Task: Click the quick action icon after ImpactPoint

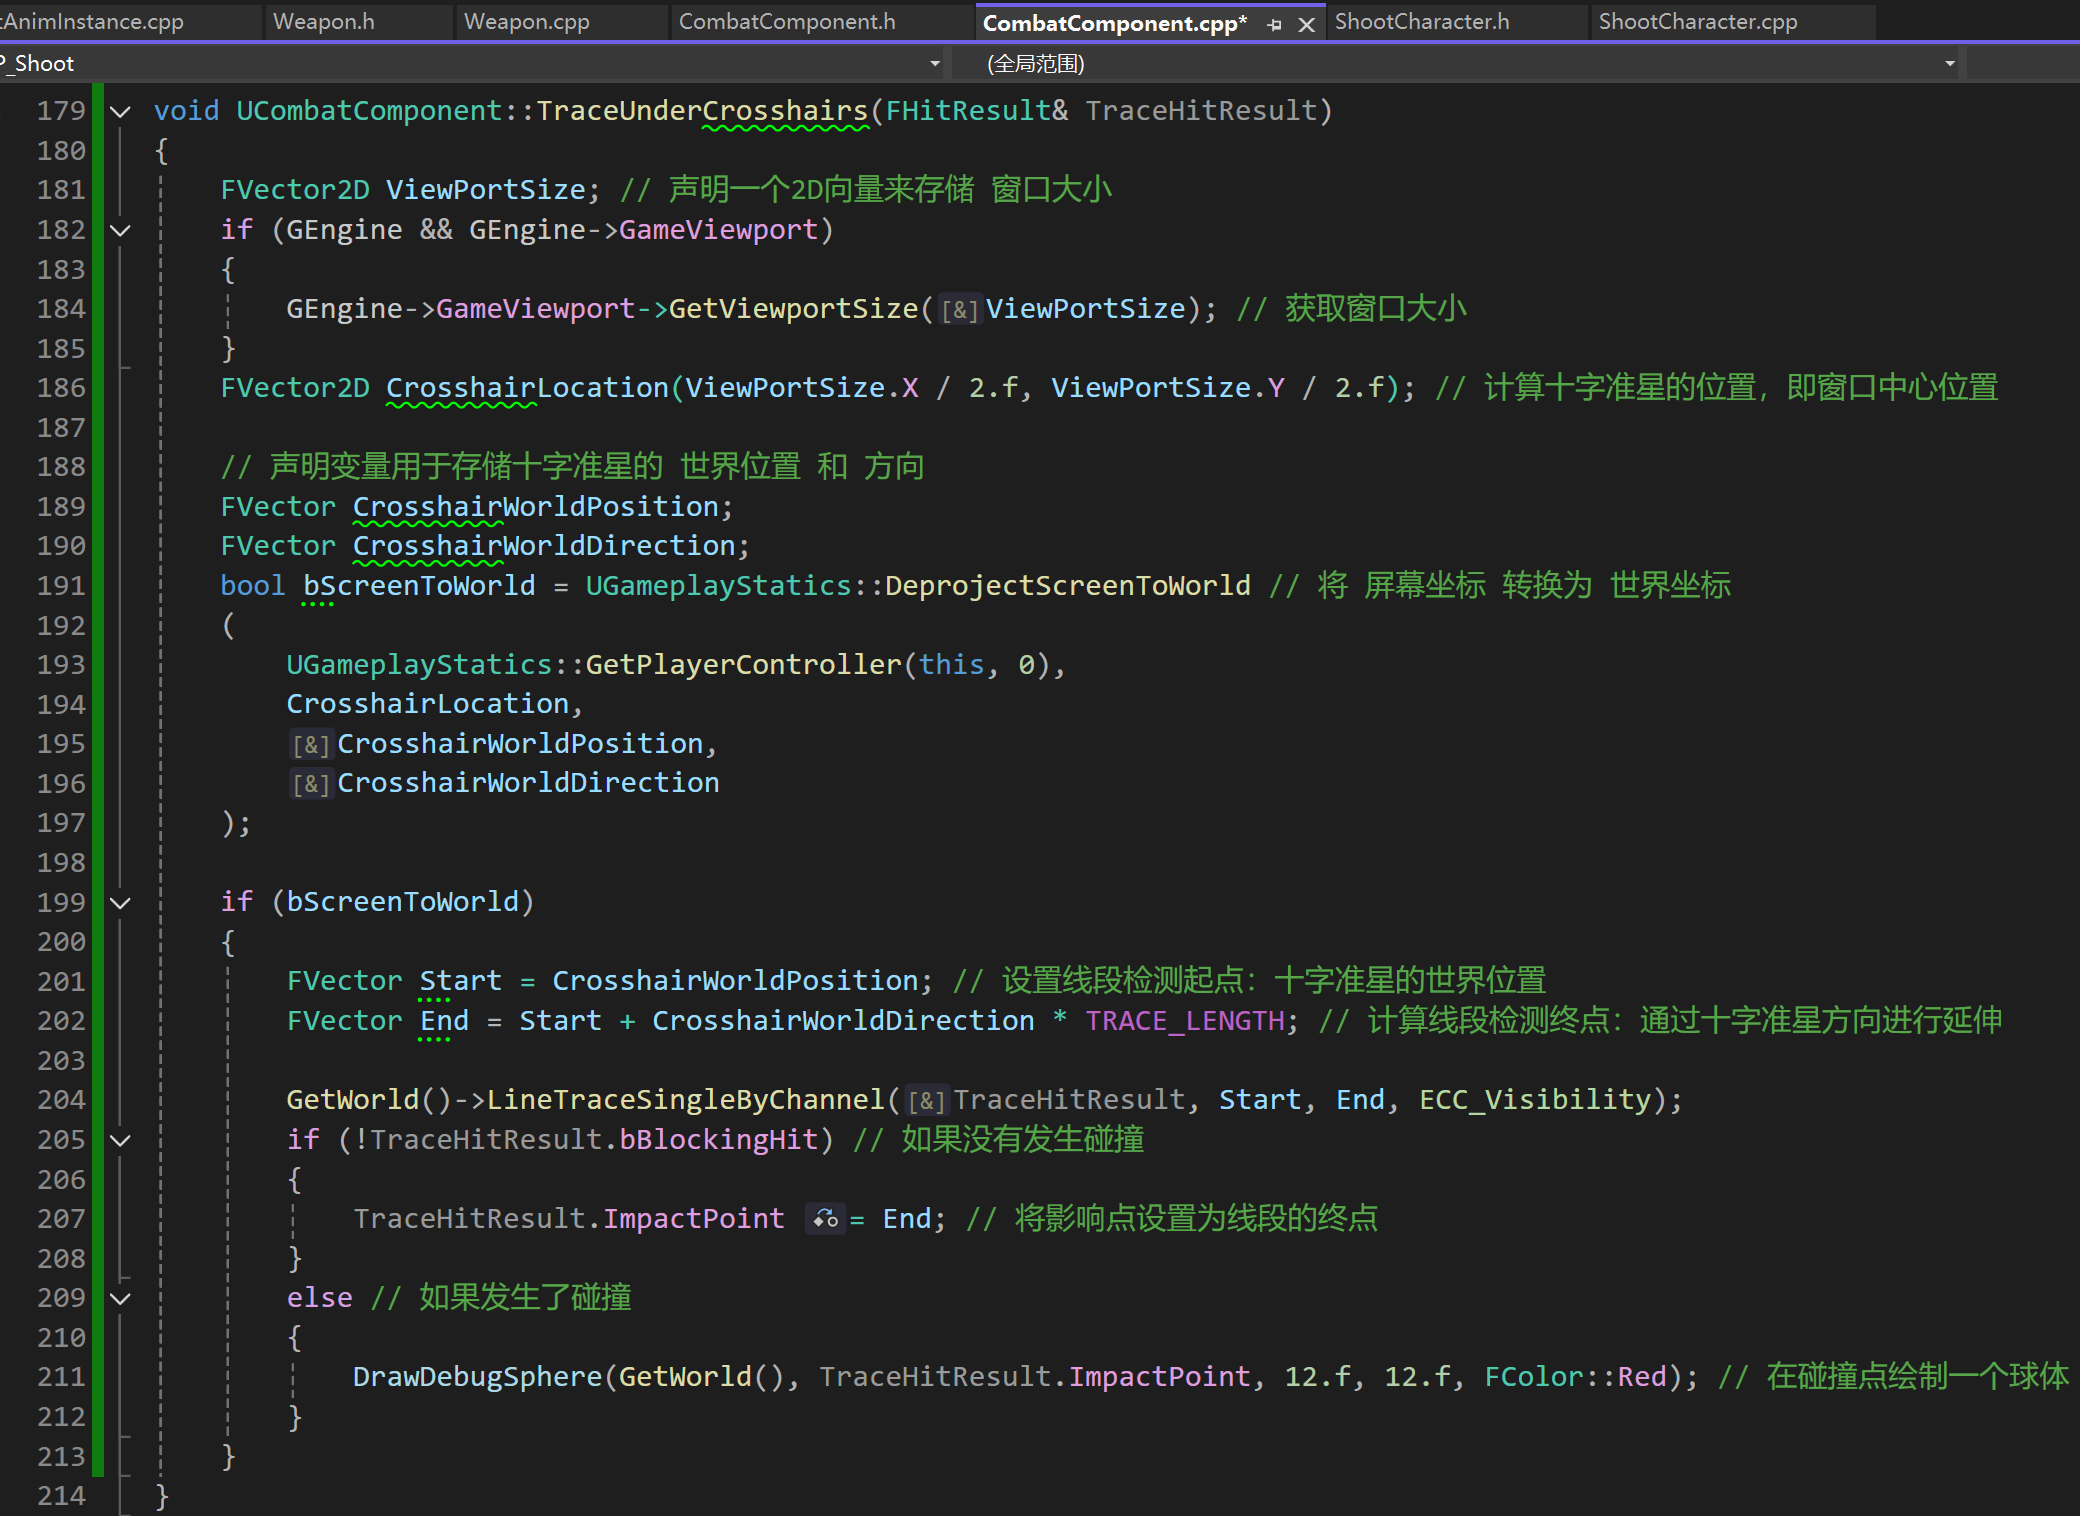Action: point(826,1219)
